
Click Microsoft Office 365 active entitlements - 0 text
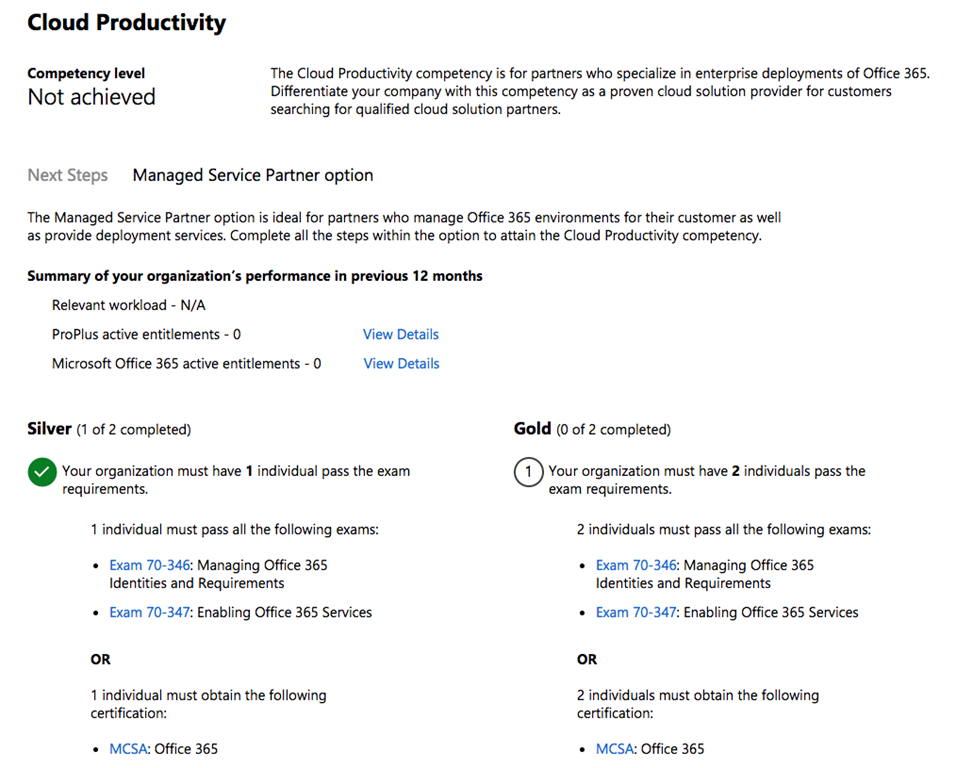click(187, 363)
